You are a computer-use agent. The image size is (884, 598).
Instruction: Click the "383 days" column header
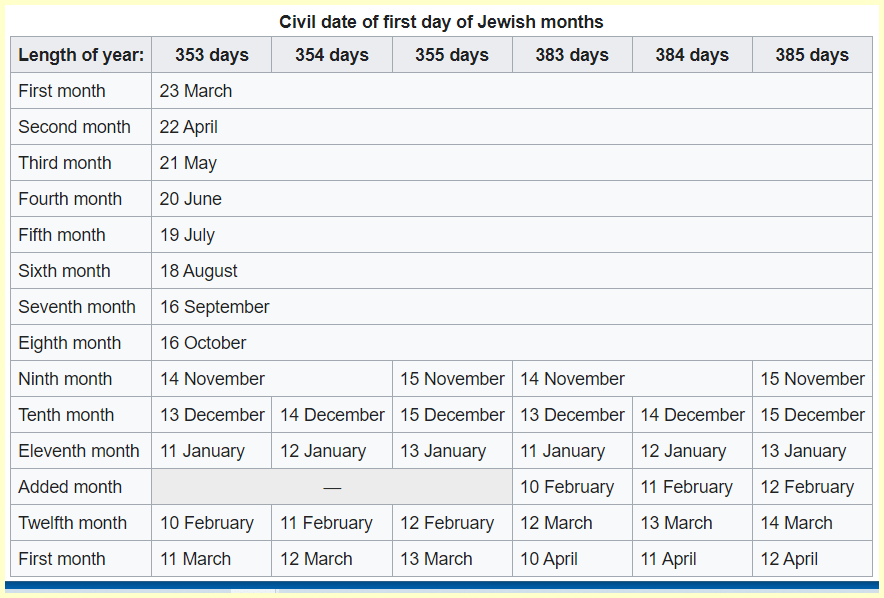tap(571, 55)
